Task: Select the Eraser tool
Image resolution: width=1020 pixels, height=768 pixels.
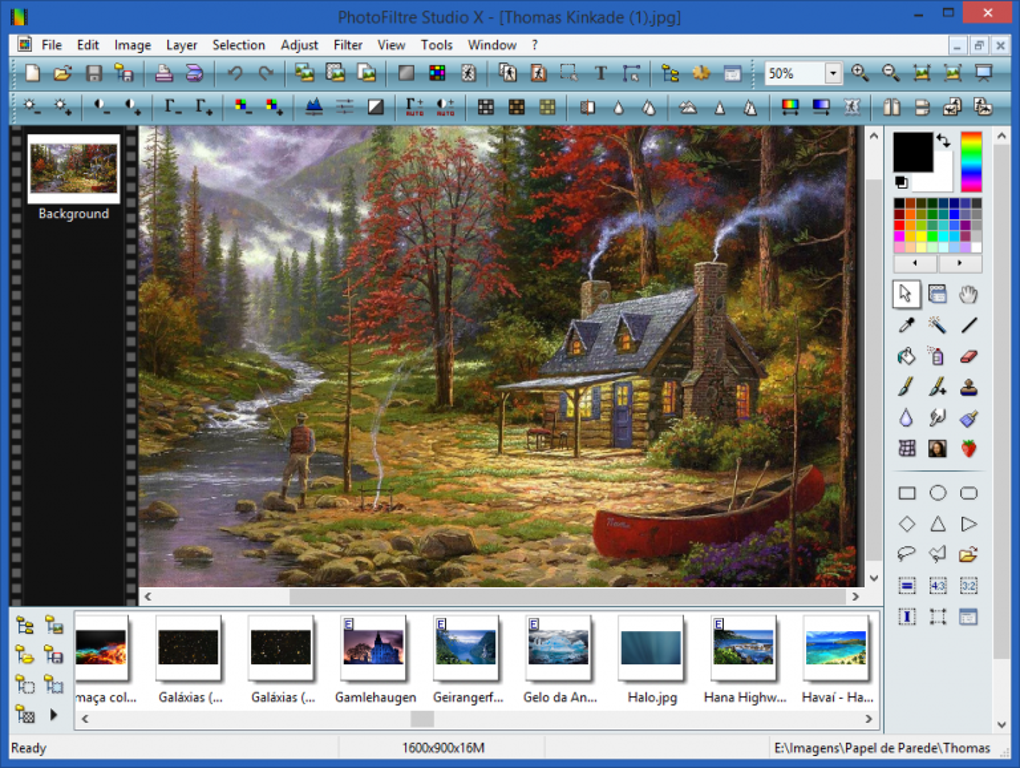Action: click(969, 355)
